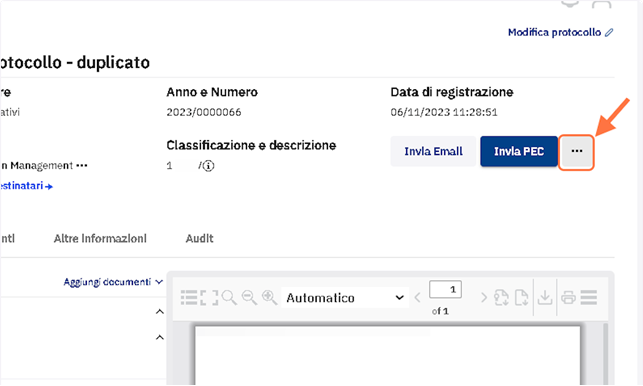The image size is (643, 386).
Task: Open the Automatico zoom level dropdown
Action: point(345,297)
